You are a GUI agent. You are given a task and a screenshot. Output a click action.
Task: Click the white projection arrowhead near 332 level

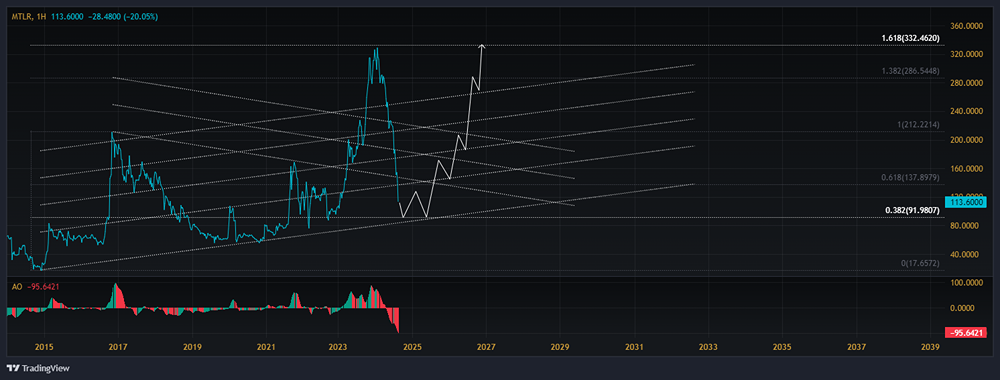pyautogui.click(x=483, y=47)
